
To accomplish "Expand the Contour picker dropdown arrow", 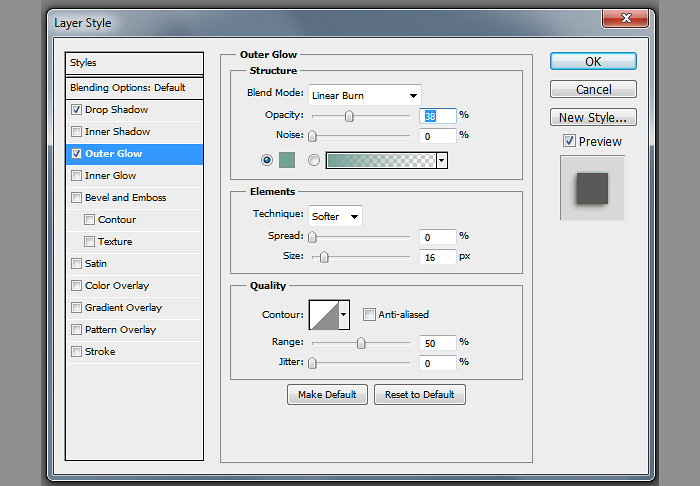I will point(344,315).
